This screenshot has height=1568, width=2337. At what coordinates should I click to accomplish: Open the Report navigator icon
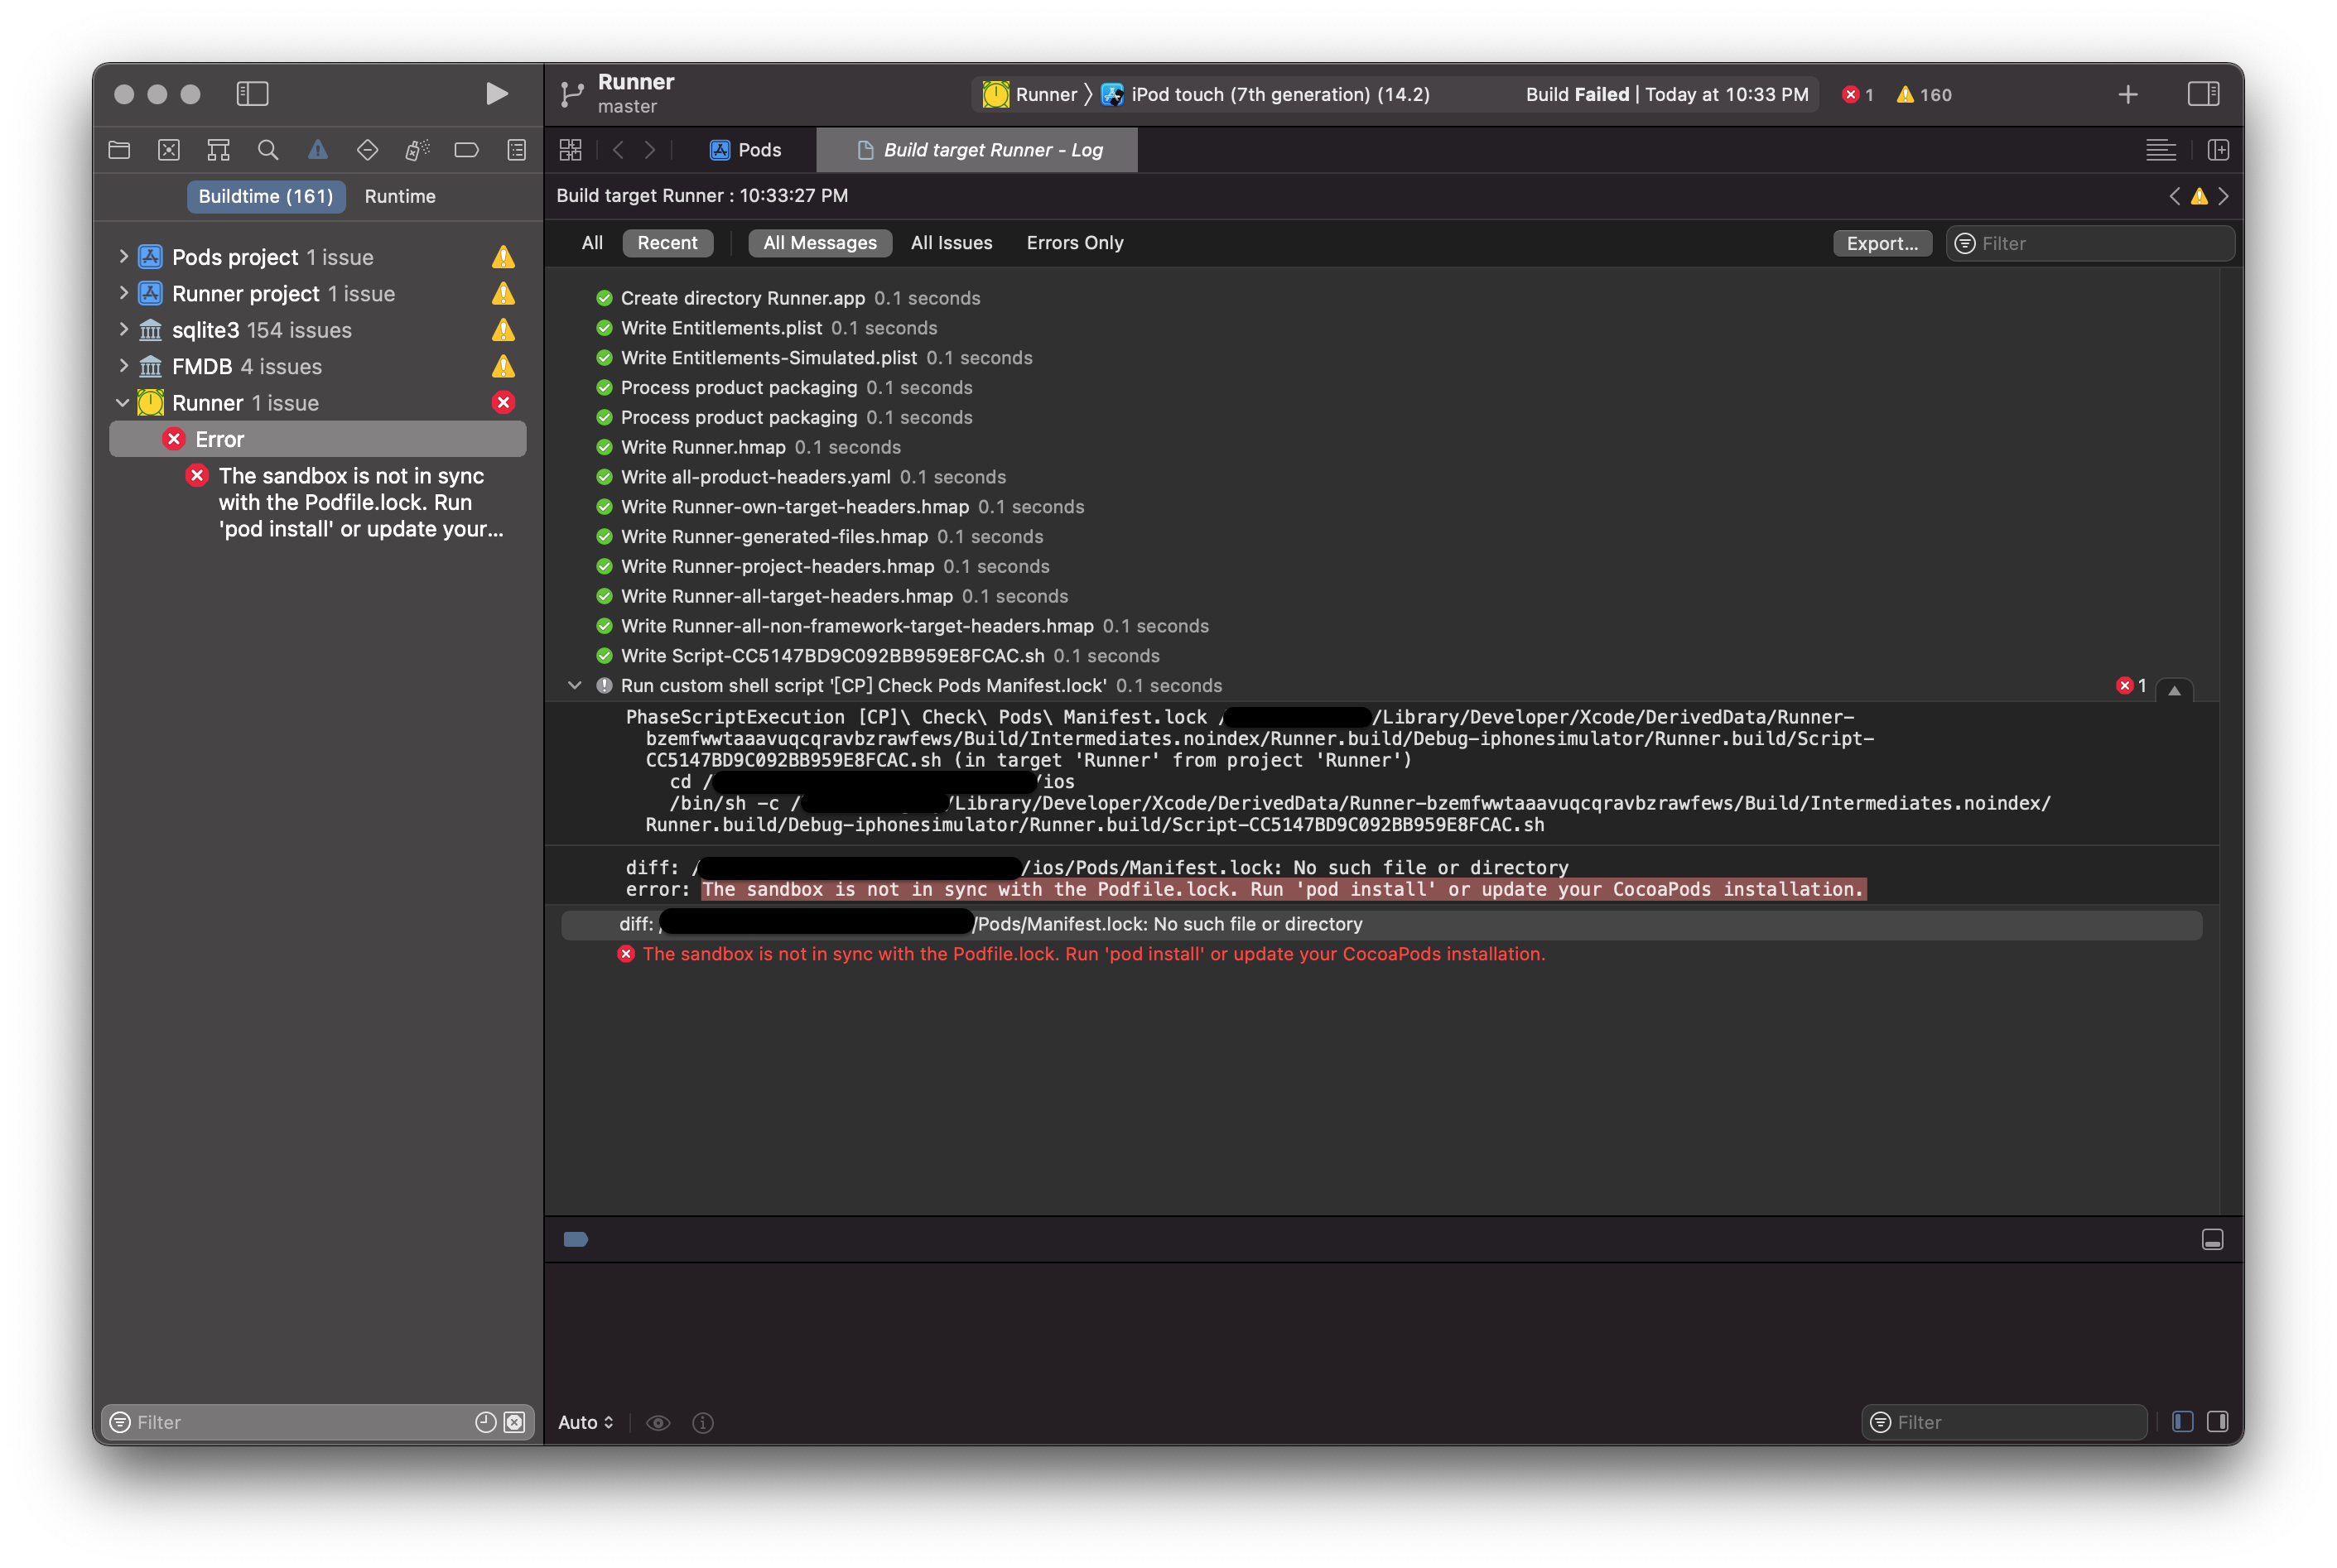click(516, 150)
